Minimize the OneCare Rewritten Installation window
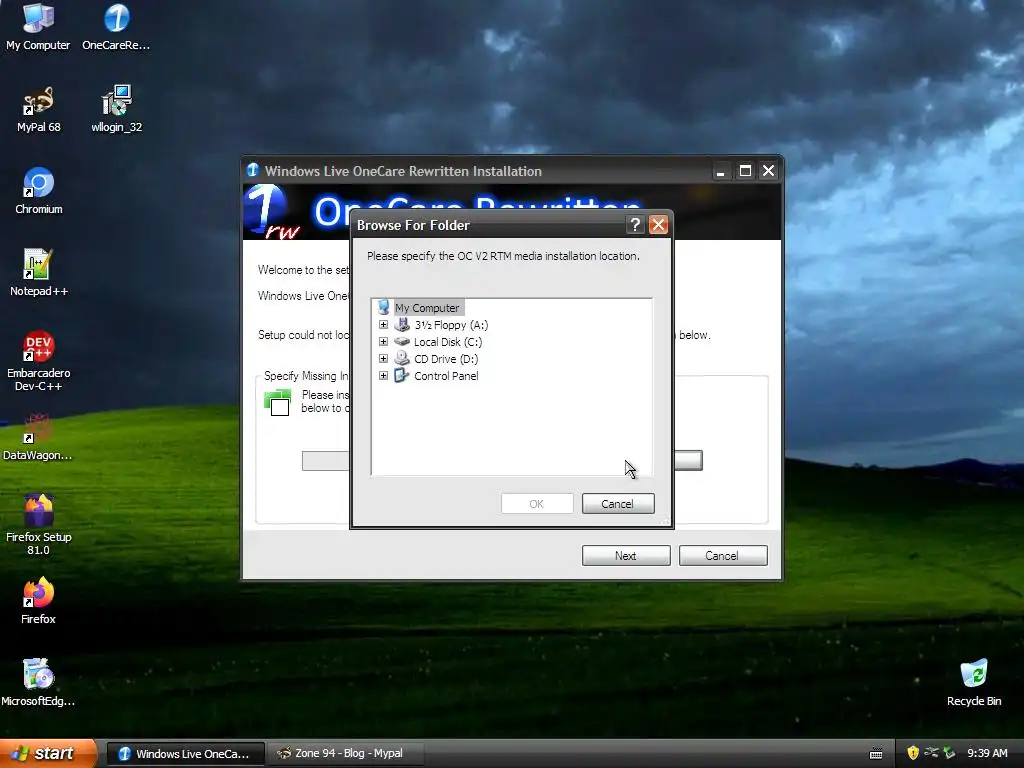Viewport: 1024px width, 768px height. tap(720, 170)
